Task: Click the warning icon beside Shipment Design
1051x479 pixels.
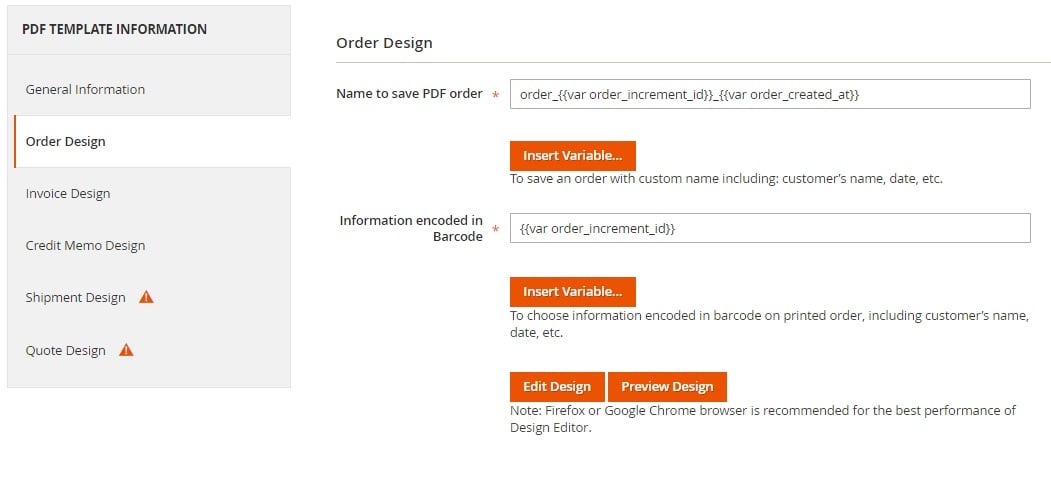Action: click(x=146, y=297)
